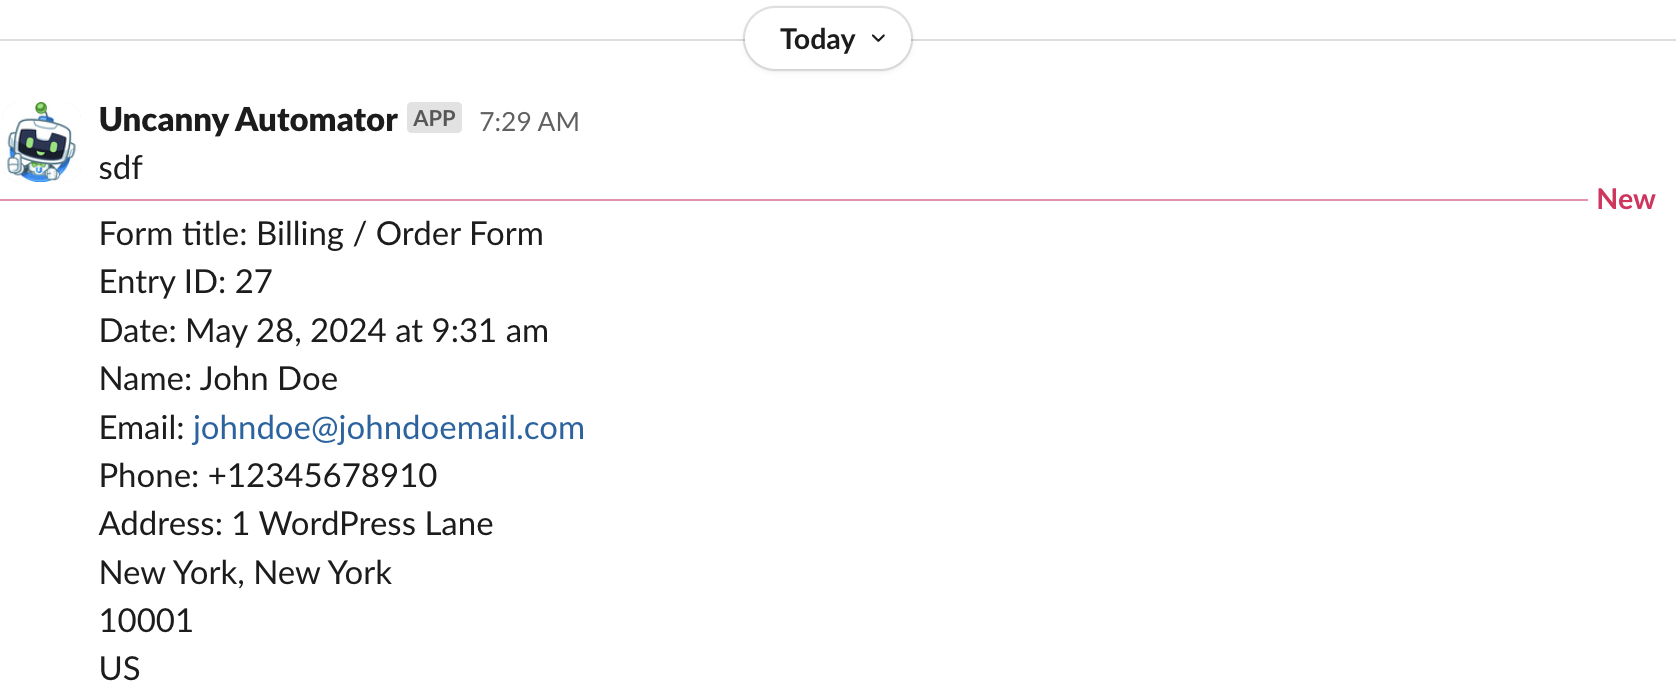Click the Uncanny Automator robot avatar
Screen dimensions: 1676x700
click(41, 143)
